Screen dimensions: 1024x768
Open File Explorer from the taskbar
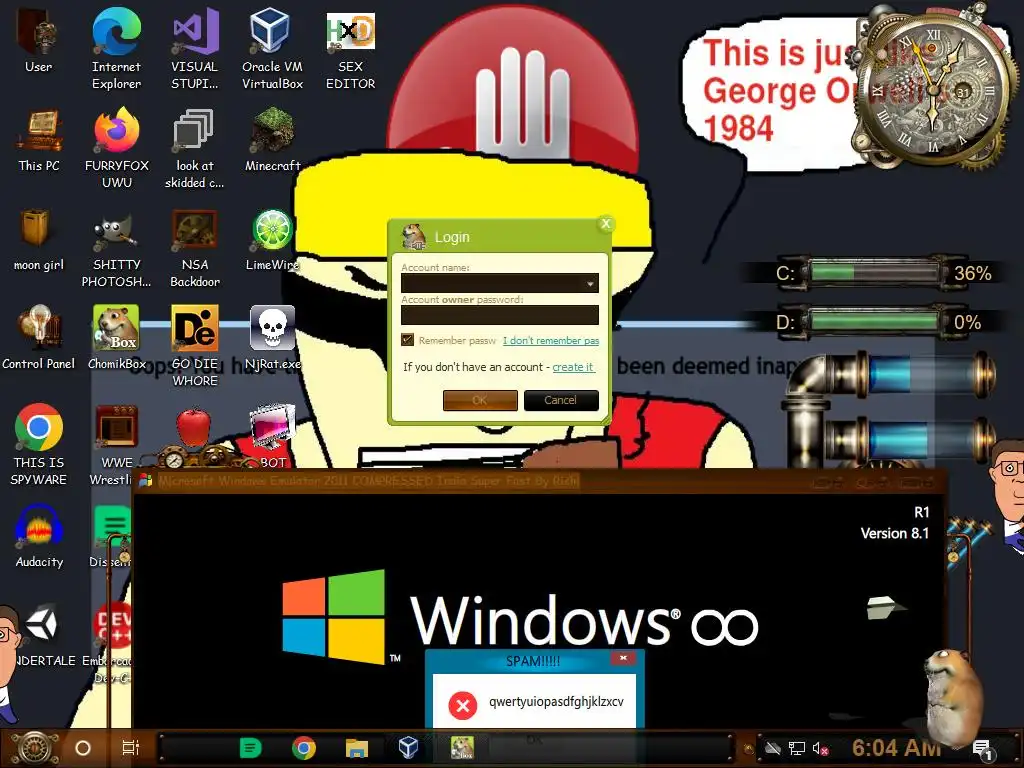coord(357,747)
